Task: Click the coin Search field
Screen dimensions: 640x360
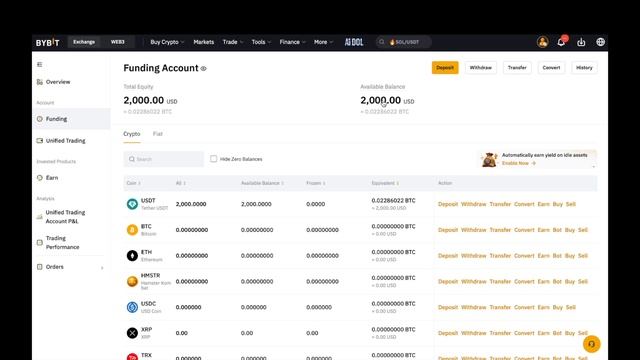Action: pos(163,159)
